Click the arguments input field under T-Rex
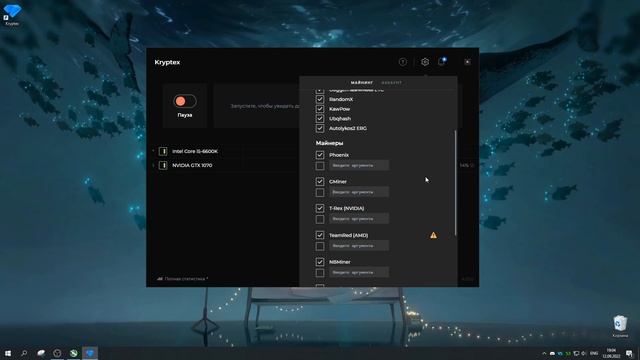Image resolution: width=640 pixels, height=360 pixels. pos(359,219)
